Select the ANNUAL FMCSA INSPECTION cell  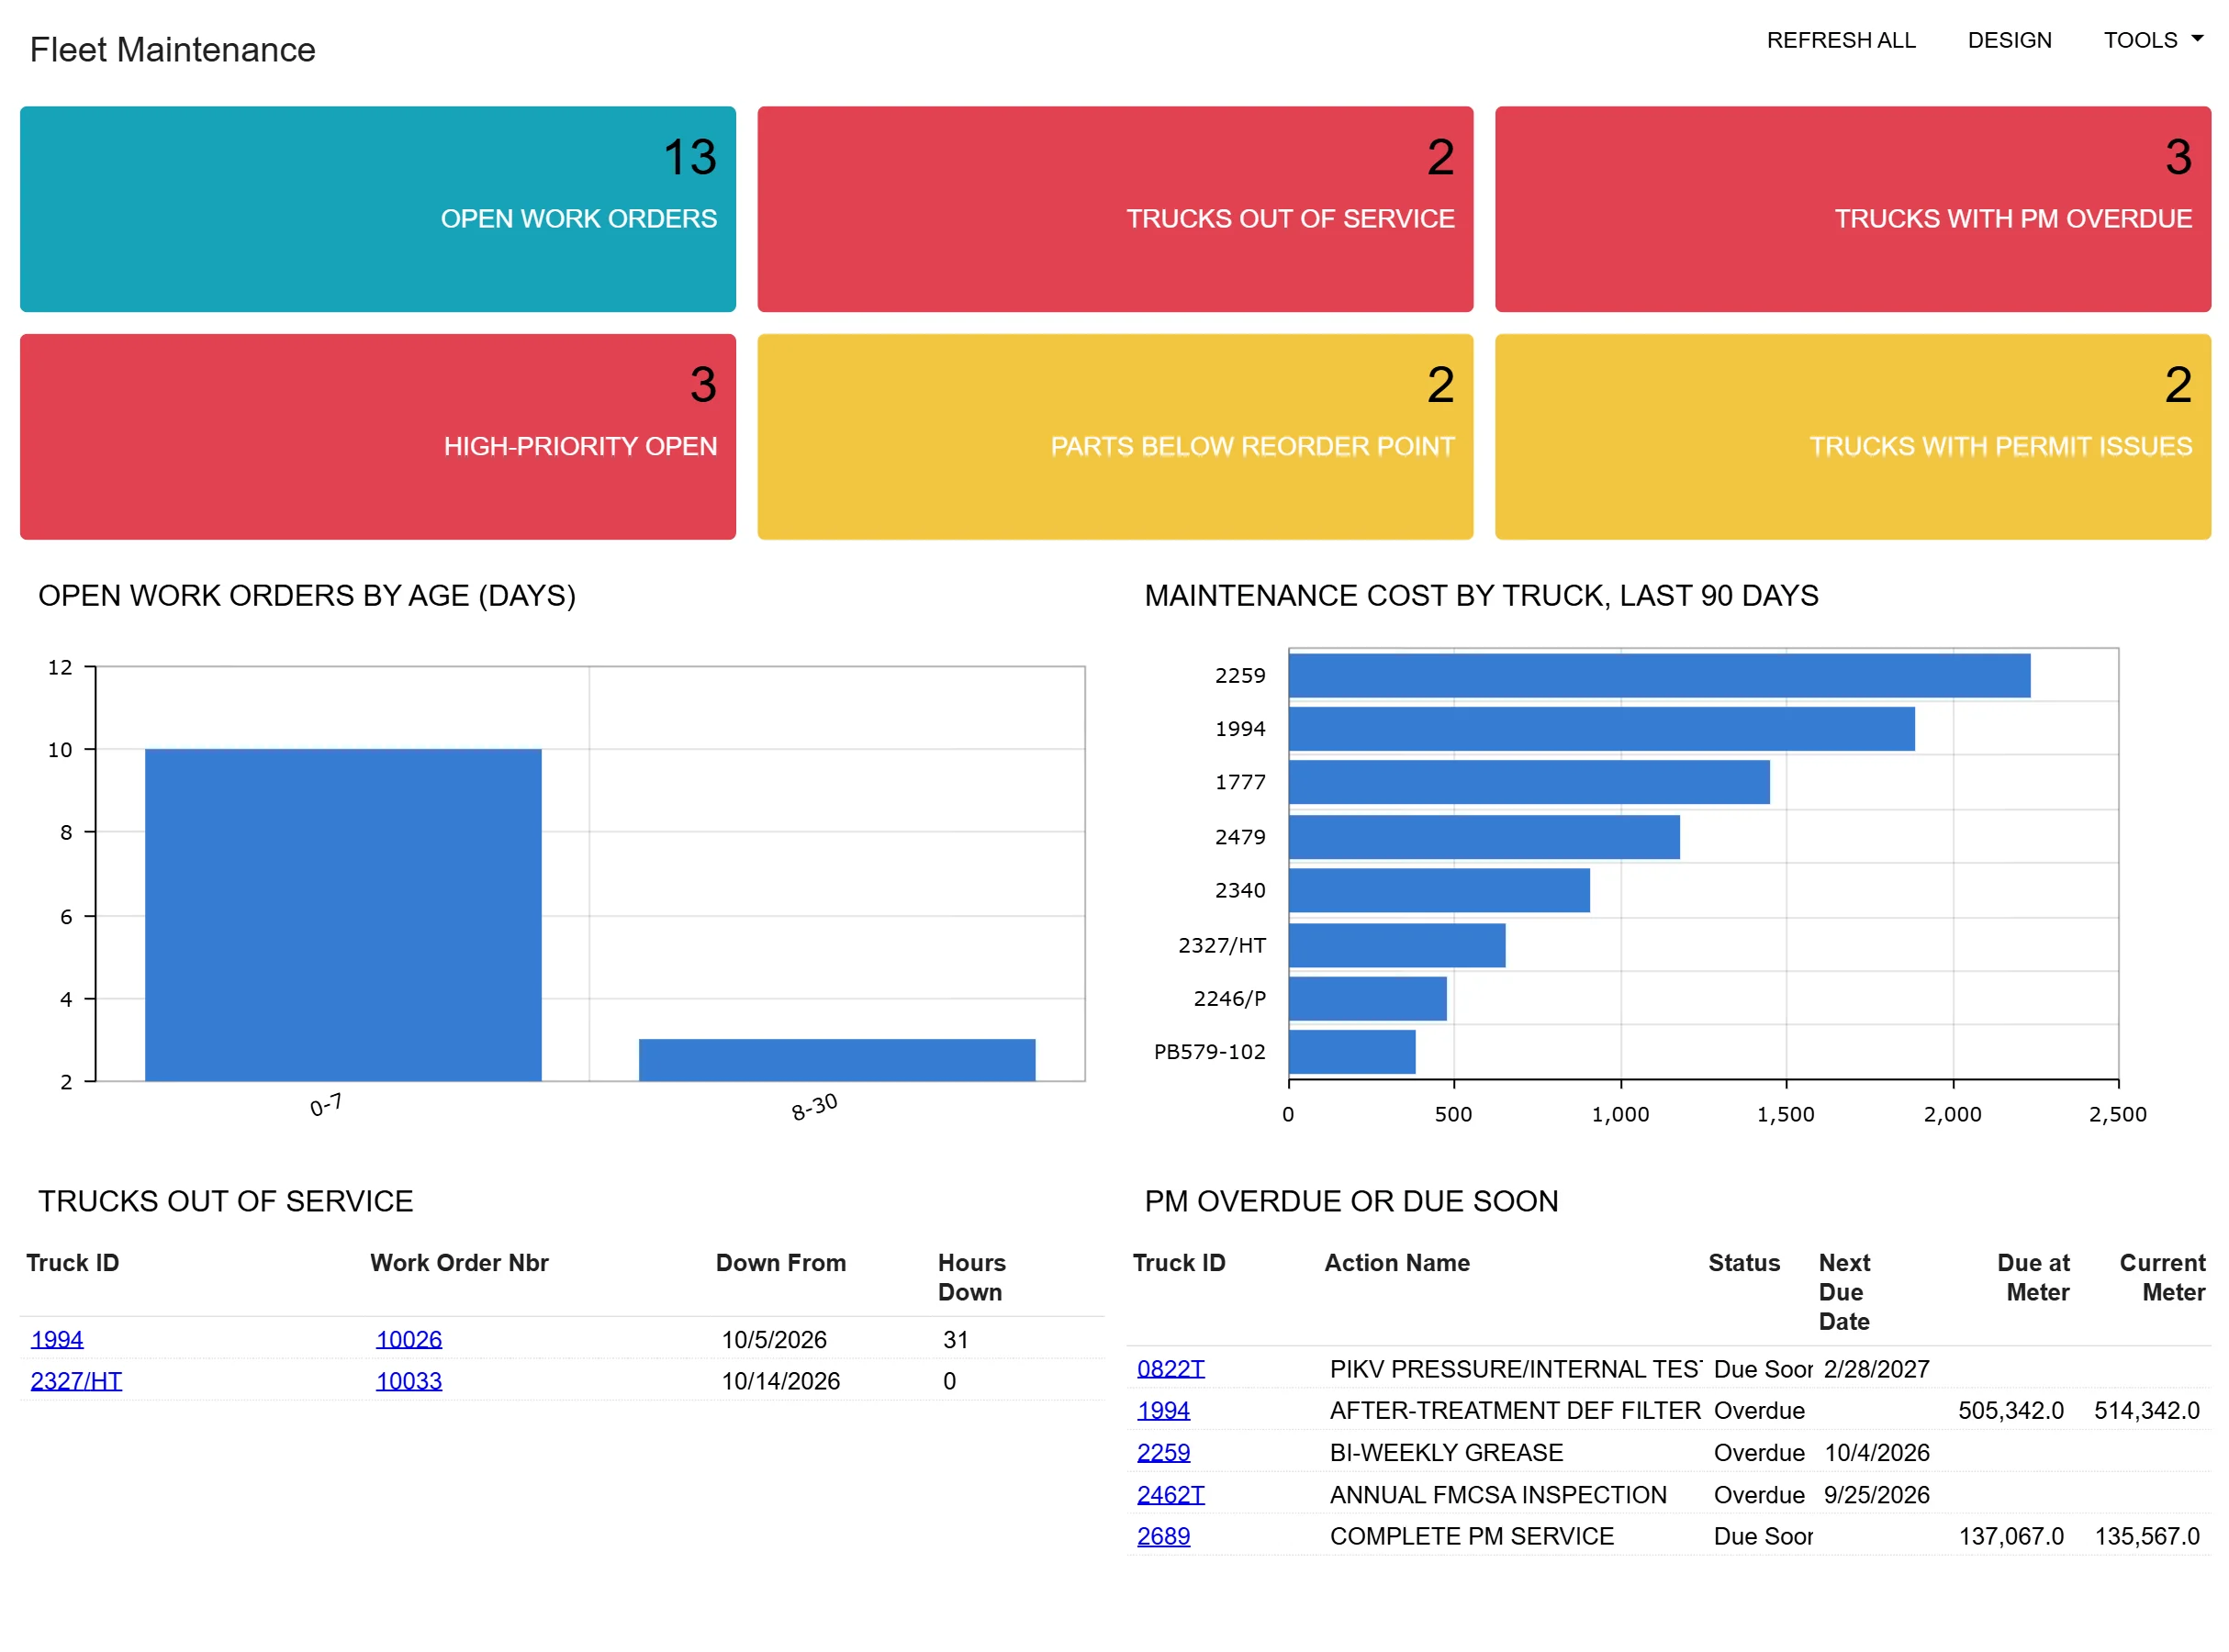pos(1497,1495)
